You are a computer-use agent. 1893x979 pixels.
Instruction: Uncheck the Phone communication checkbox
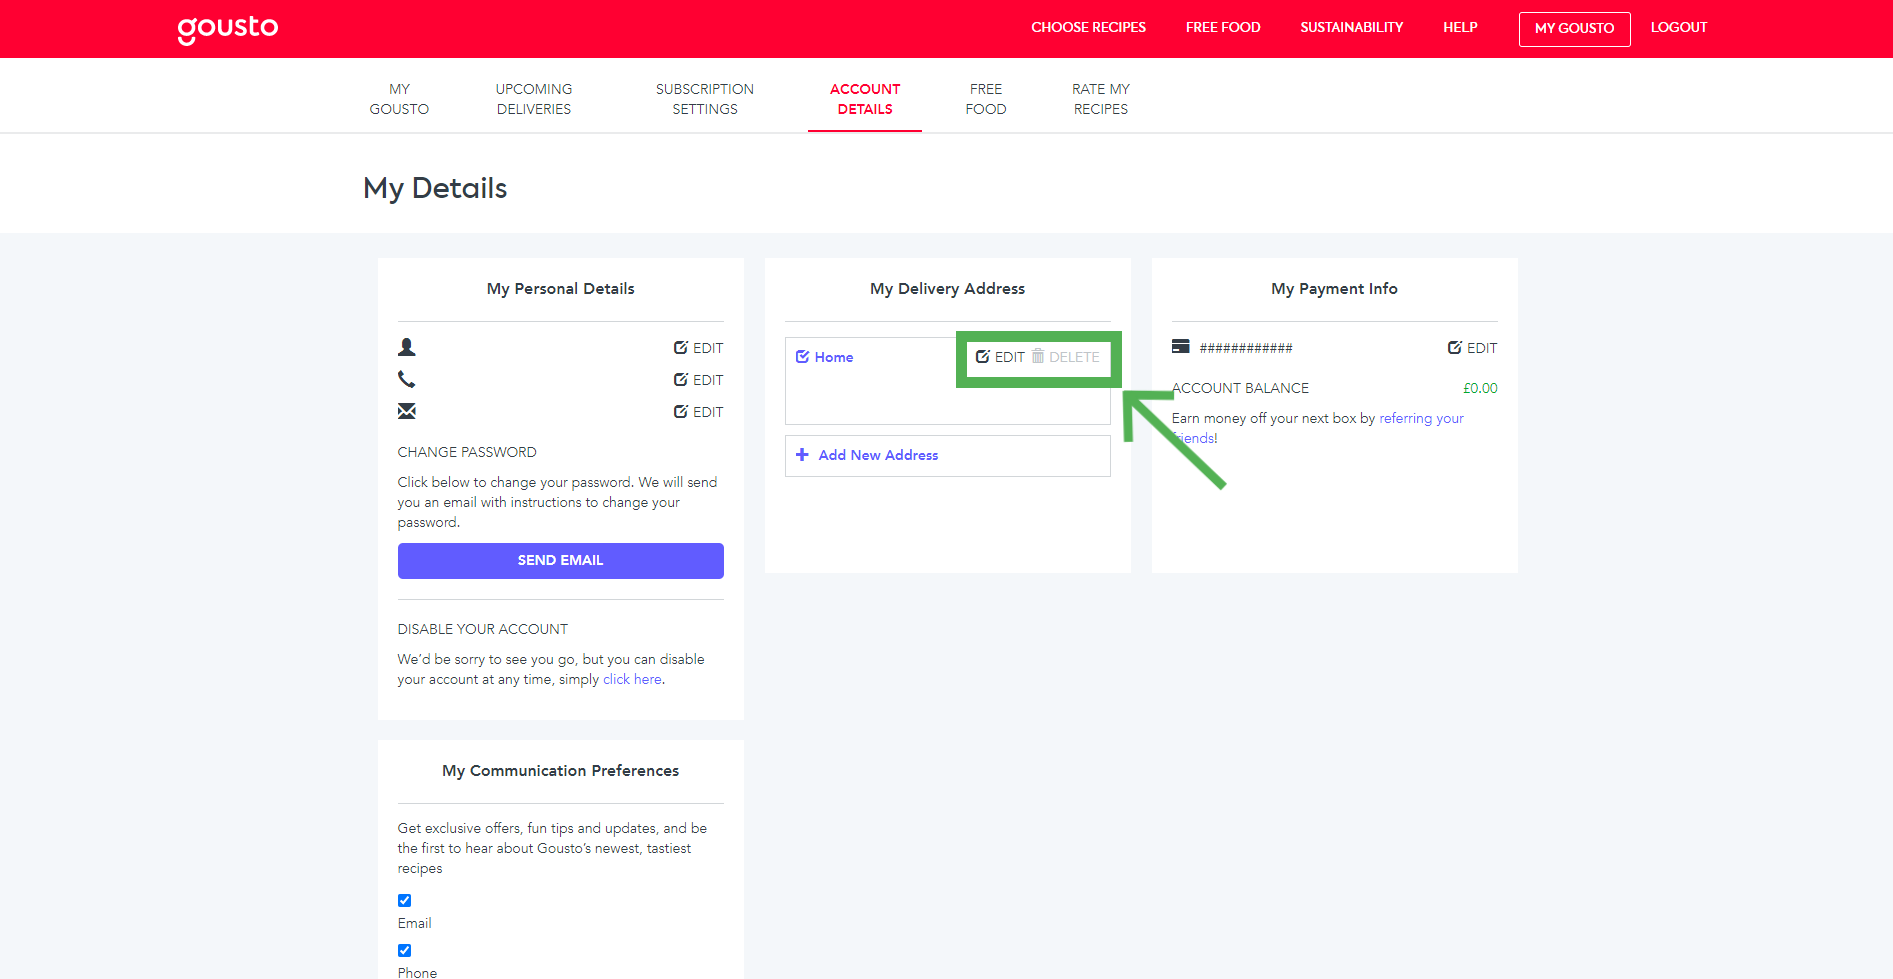(x=404, y=950)
